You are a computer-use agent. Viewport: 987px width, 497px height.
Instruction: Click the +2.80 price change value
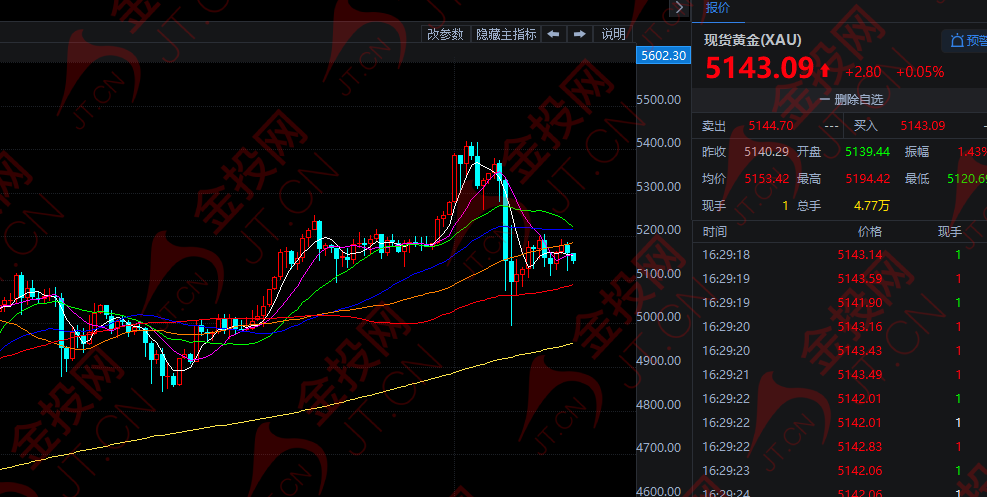pos(863,72)
